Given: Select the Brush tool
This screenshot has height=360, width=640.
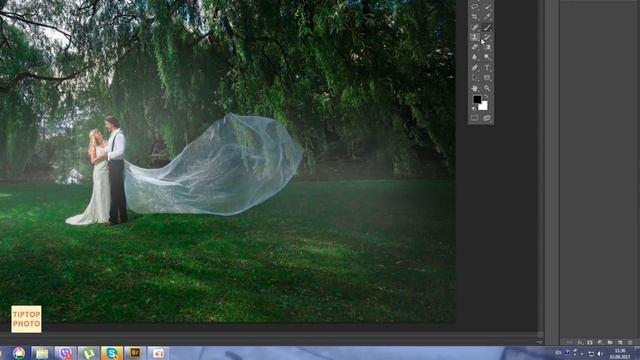Looking at the screenshot, I should [x=487, y=27].
